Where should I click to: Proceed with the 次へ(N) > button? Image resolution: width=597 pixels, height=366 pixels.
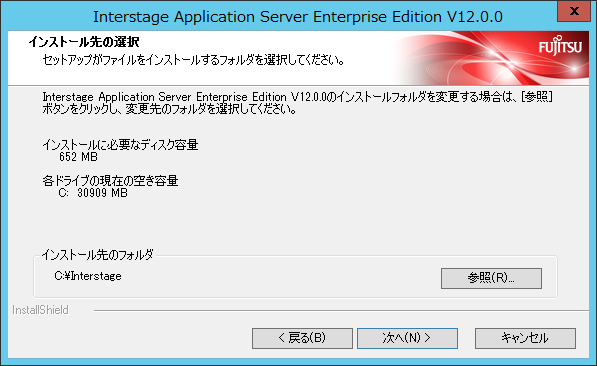(407, 338)
